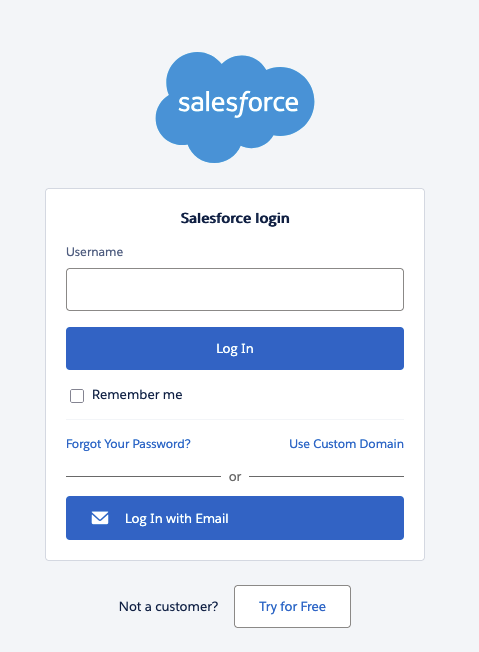Click the envelope icon on email login button
The image size is (479, 652).
[100, 518]
